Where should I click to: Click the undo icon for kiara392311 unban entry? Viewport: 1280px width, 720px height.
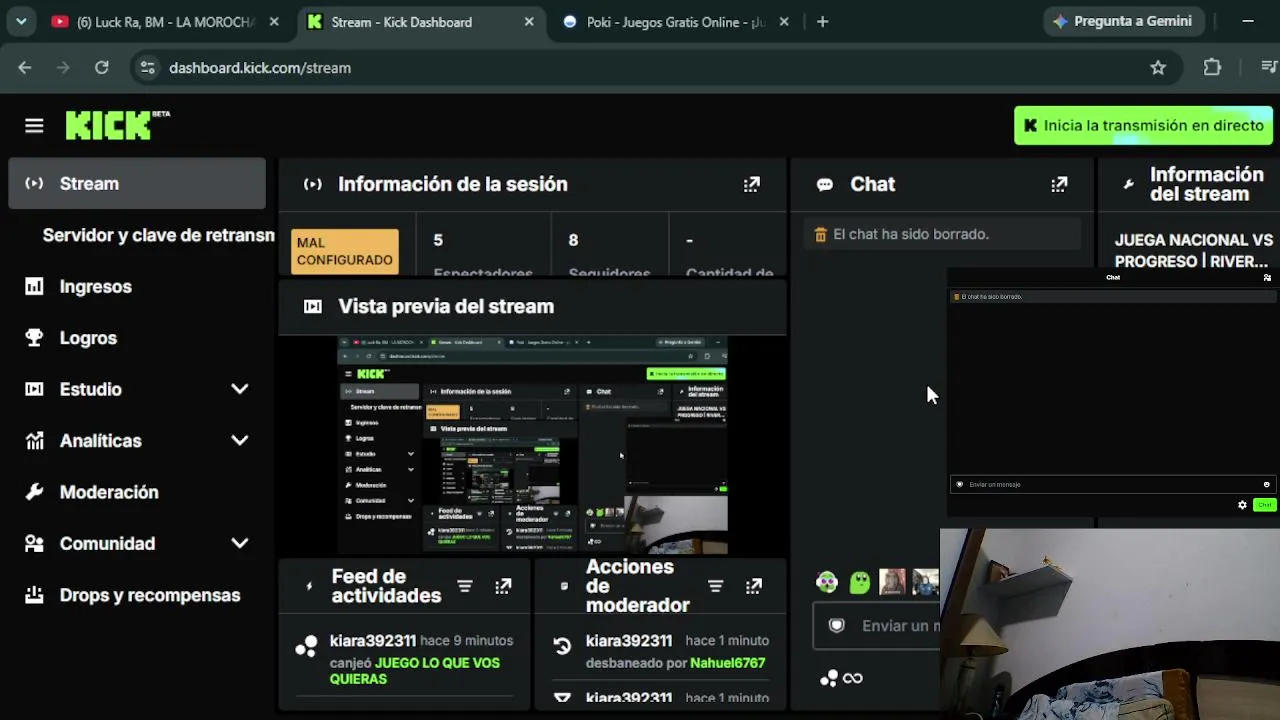[562, 646]
